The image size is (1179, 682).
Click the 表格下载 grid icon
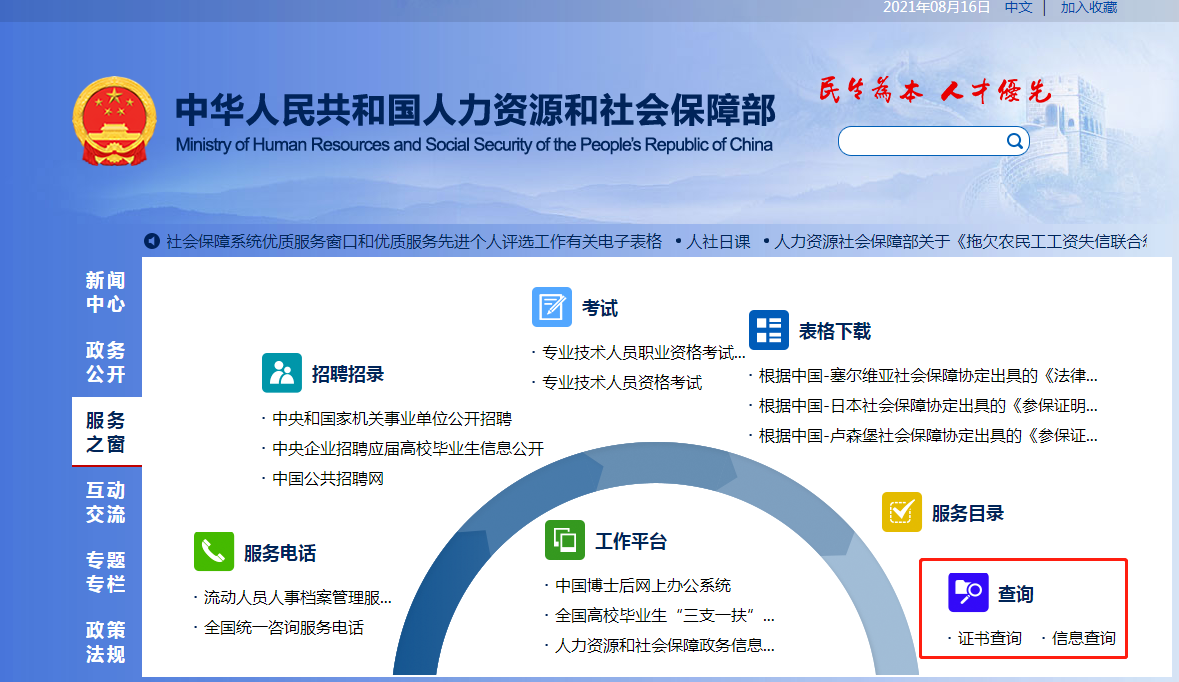[x=768, y=330]
